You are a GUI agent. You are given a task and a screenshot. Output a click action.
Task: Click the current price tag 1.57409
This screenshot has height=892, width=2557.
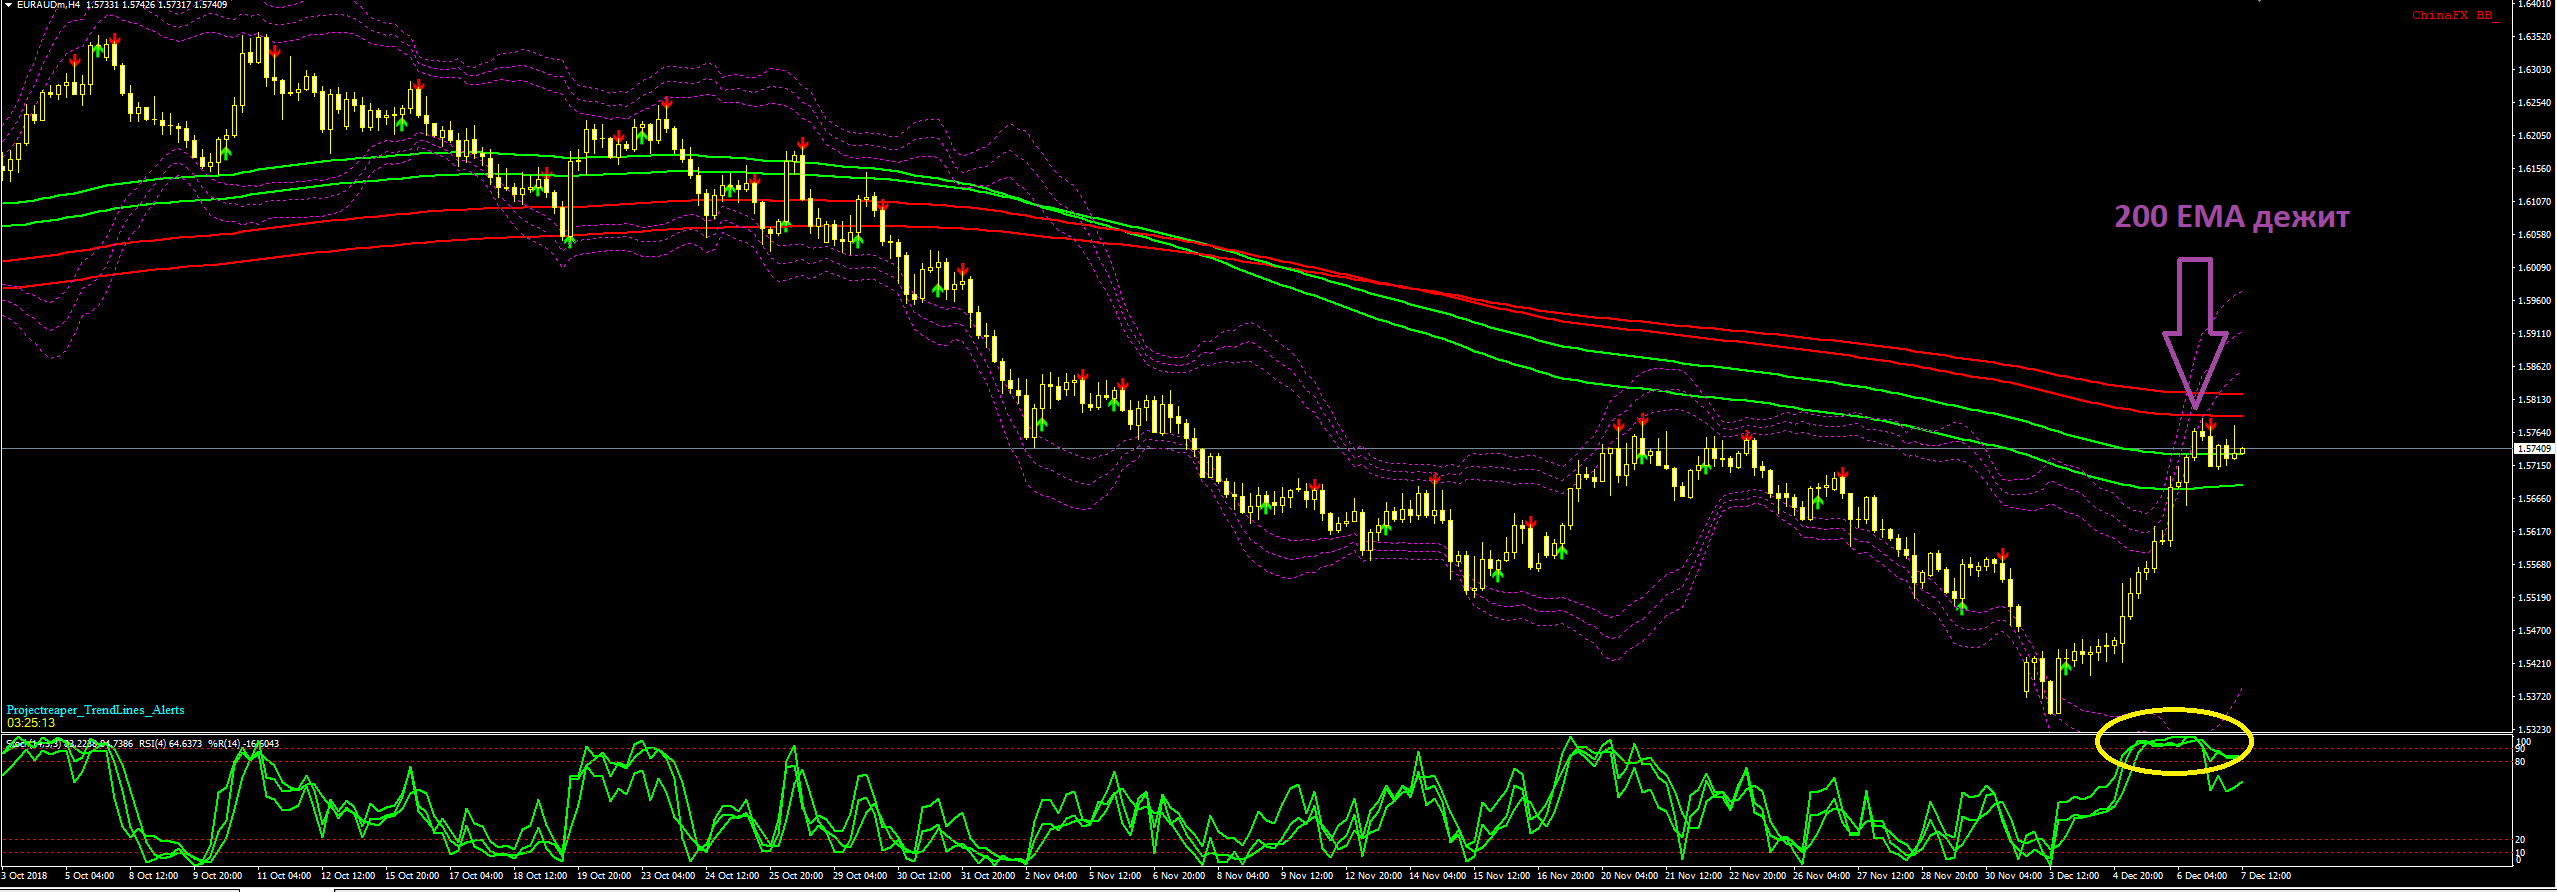coord(2533,449)
